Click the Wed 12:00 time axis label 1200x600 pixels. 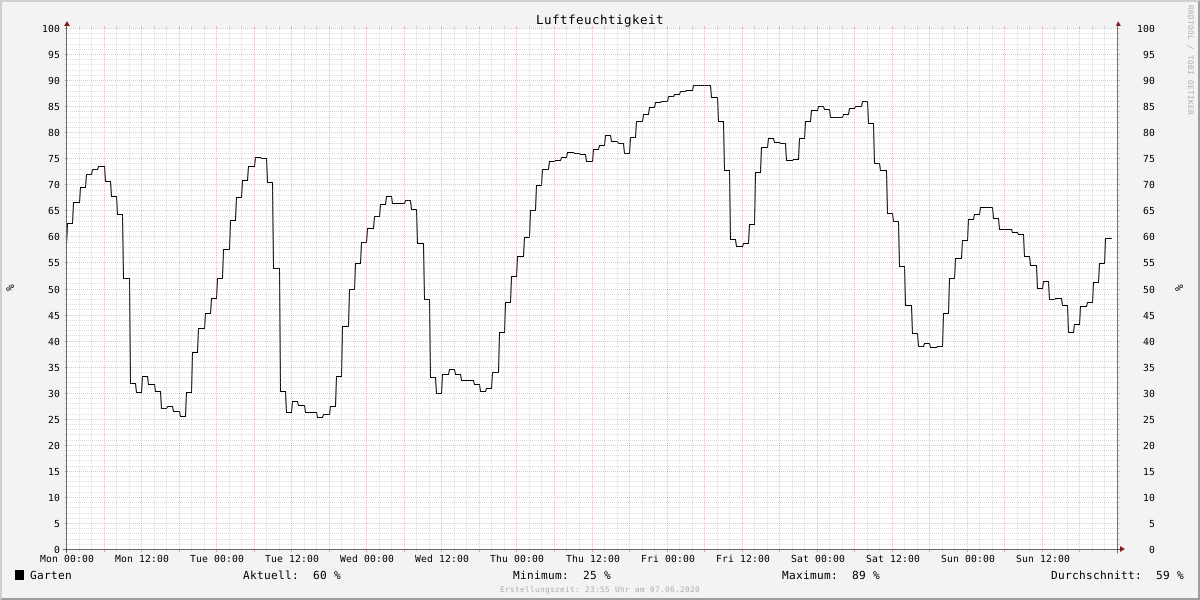tap(442, 559)
